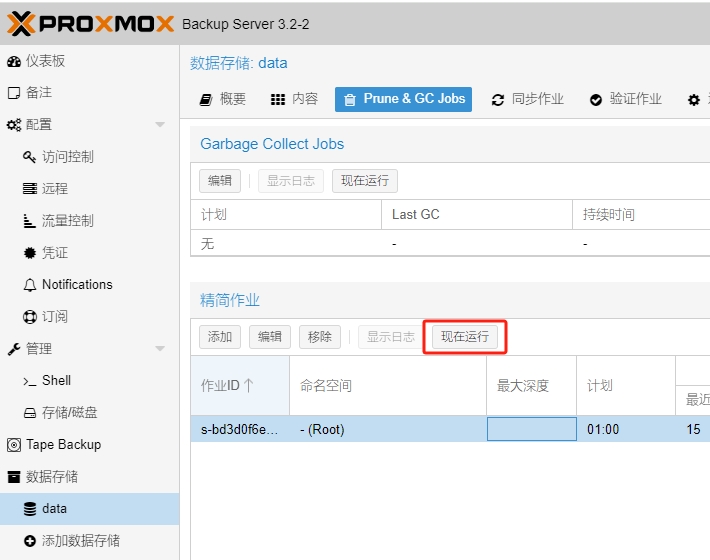
Task: Open the certificates badge icon (凭证)
Action: coord(30,253)
